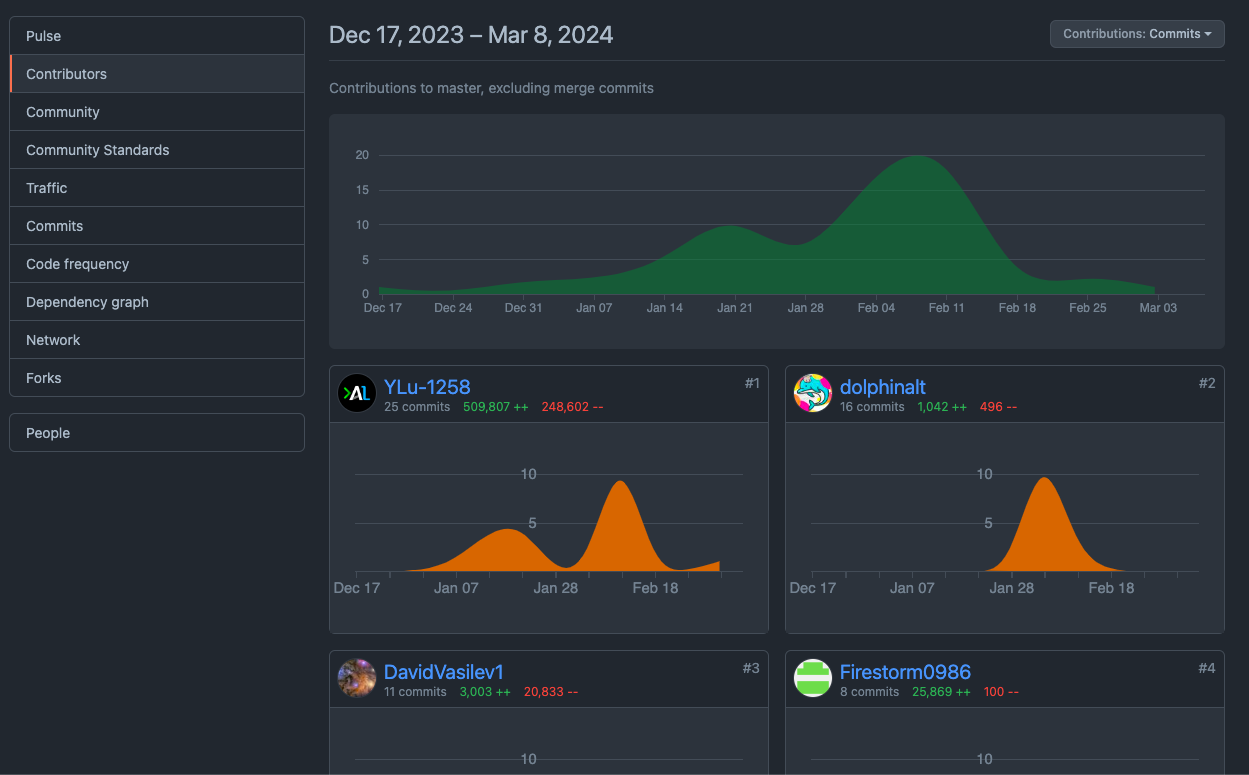The image size is (1249, 775).
Task: Click DavidVasilev1's avatar
Action: tap(357, 679)
